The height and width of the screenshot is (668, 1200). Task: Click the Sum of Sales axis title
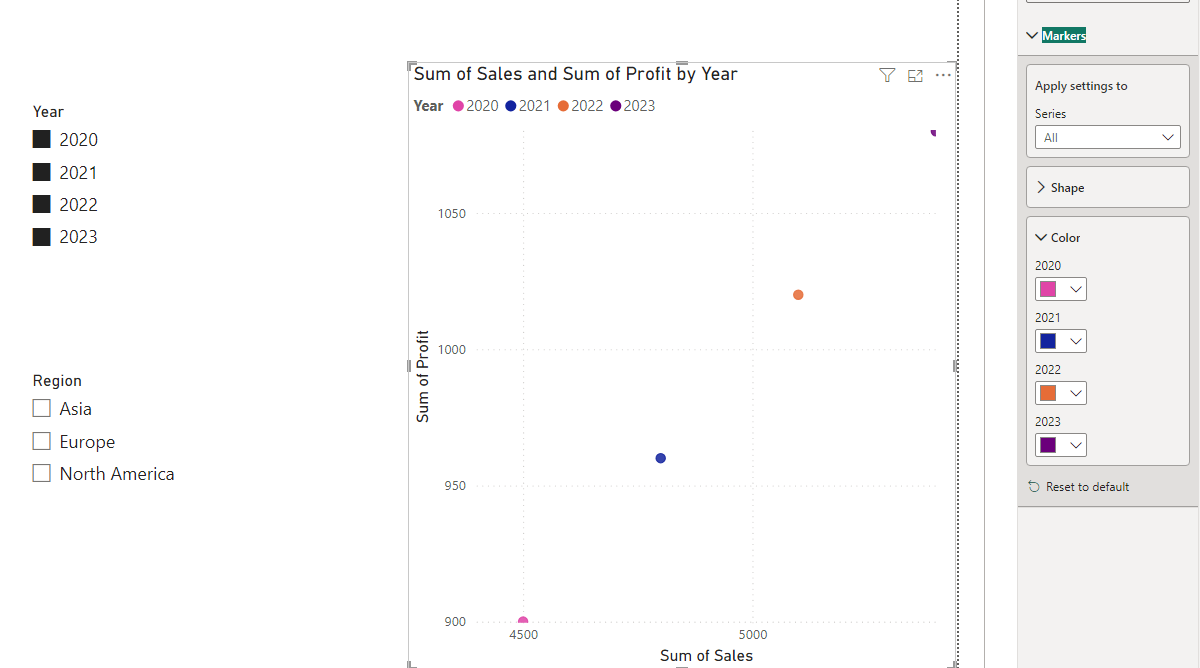(x=706, y=656)
